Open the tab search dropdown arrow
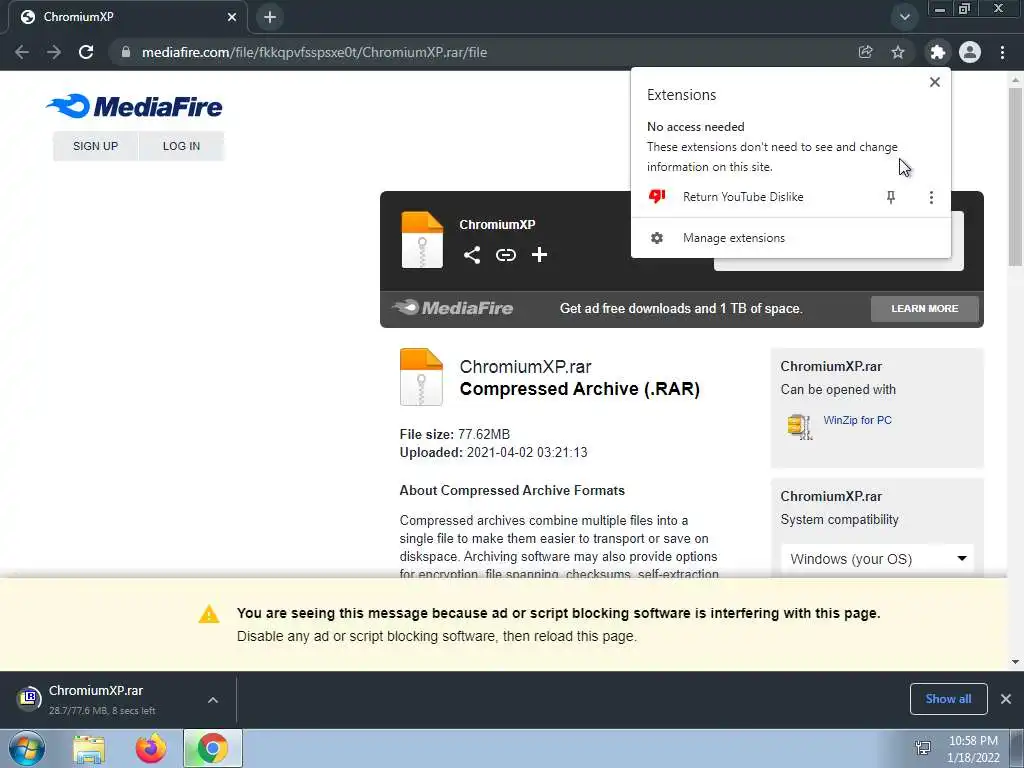The image size is (1024, 768). point(904,17)
